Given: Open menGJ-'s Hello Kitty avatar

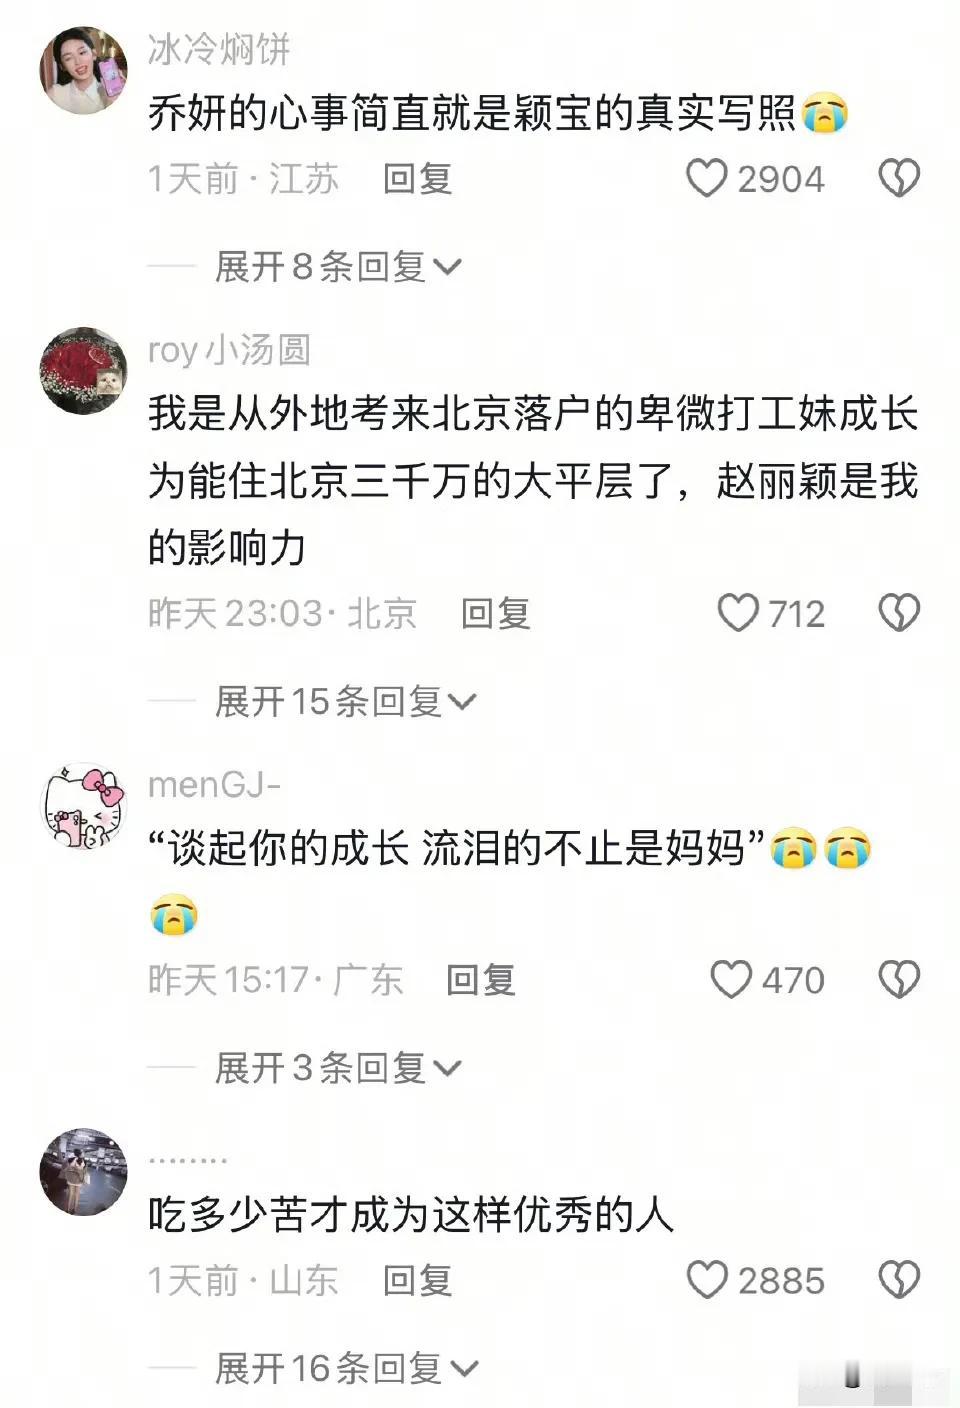Looking at the screenshot, I should tap(84, 806).
